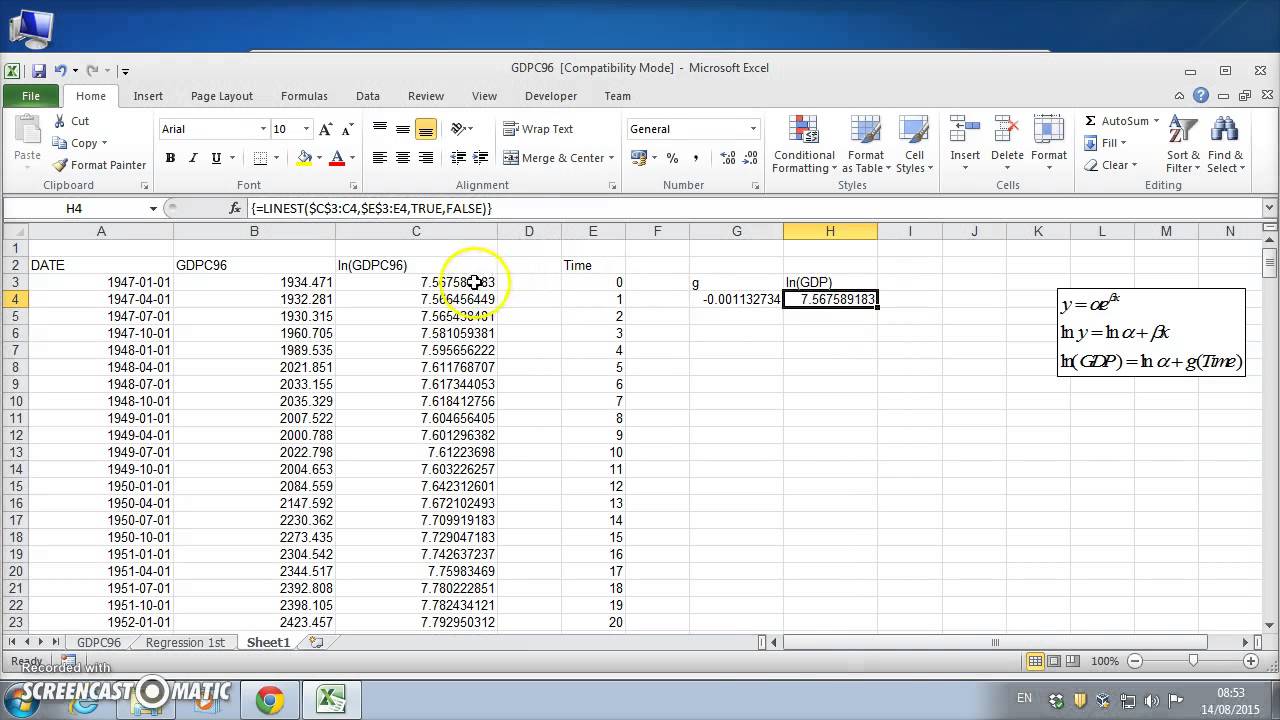1280x720 pixels.
Task: Expand the Name Box dropdown
Action: click(153, 208)
